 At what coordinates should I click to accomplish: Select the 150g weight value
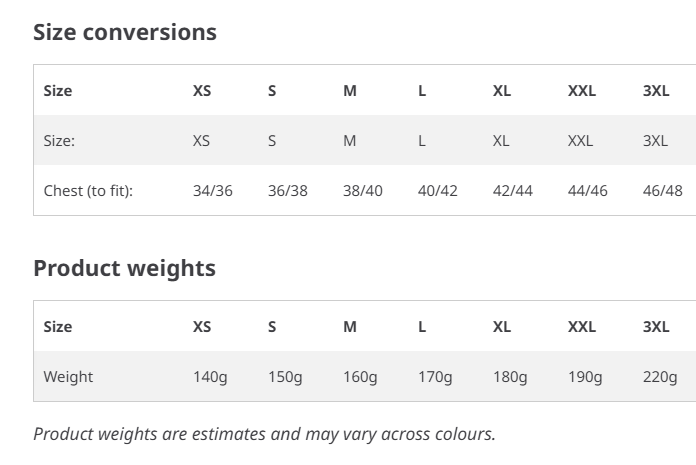coord(285,377)
